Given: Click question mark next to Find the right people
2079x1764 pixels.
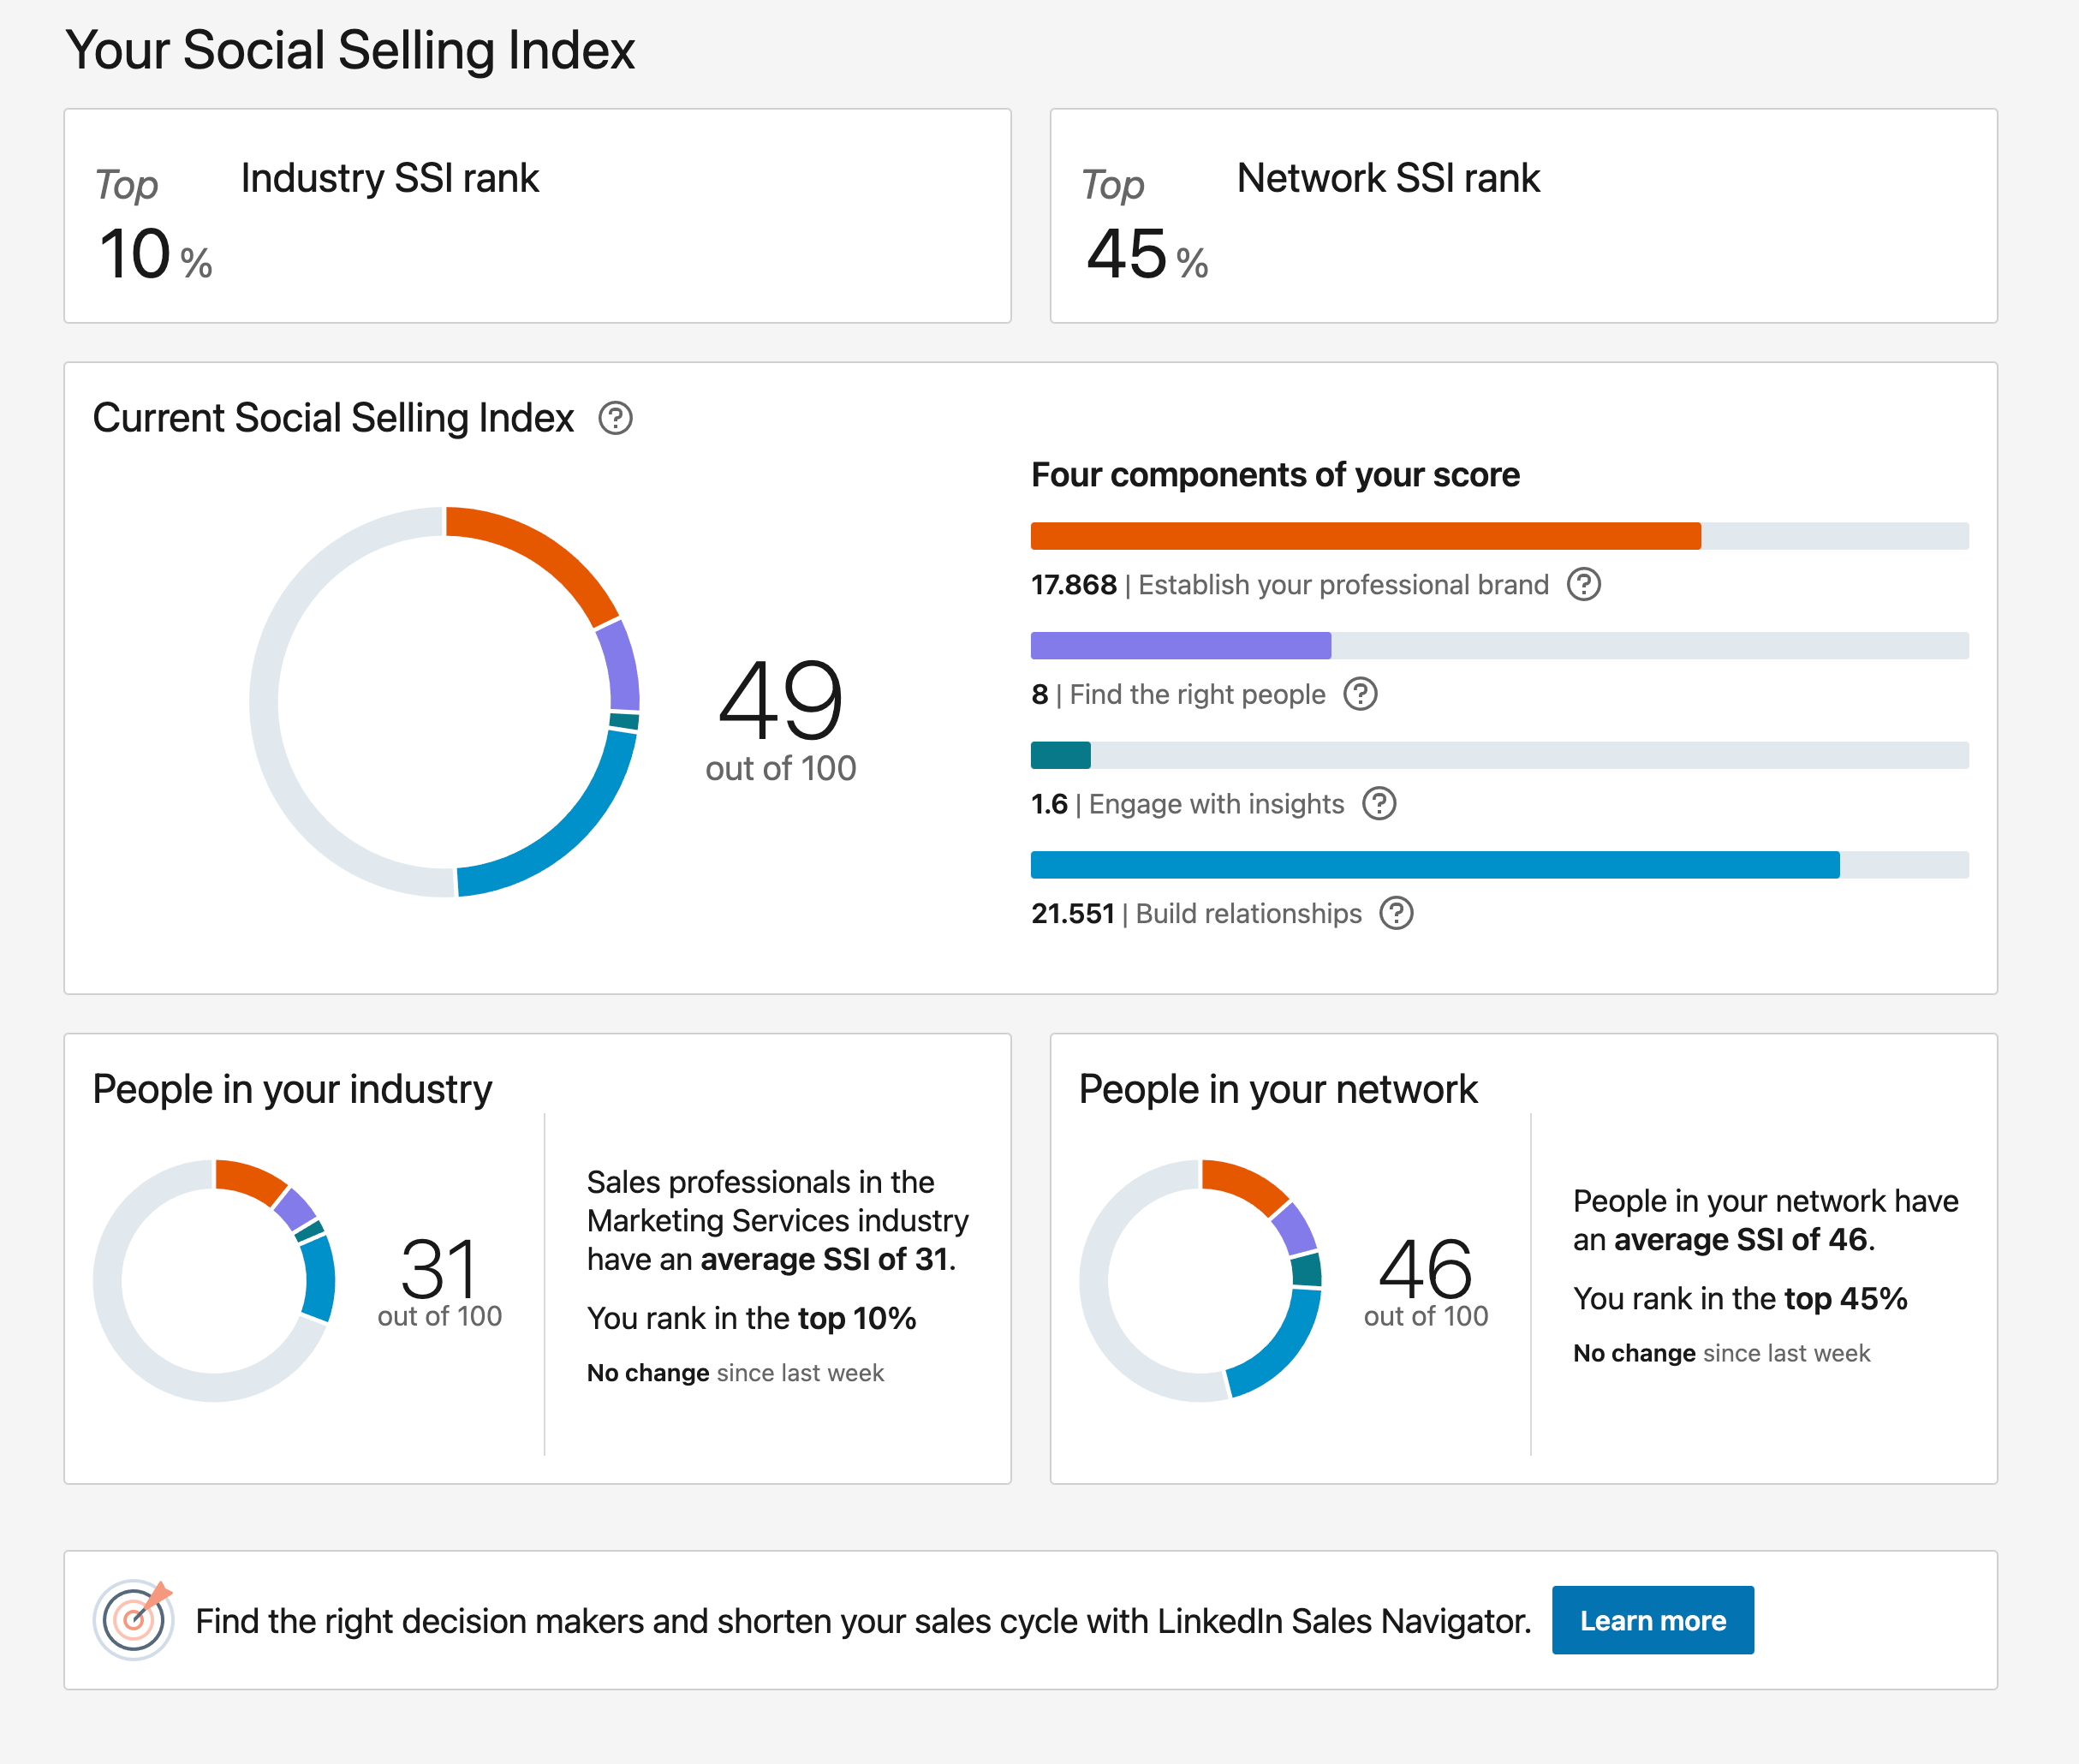Looking at the screenshot, I should pyautogui.click(x=1359, y=694).
